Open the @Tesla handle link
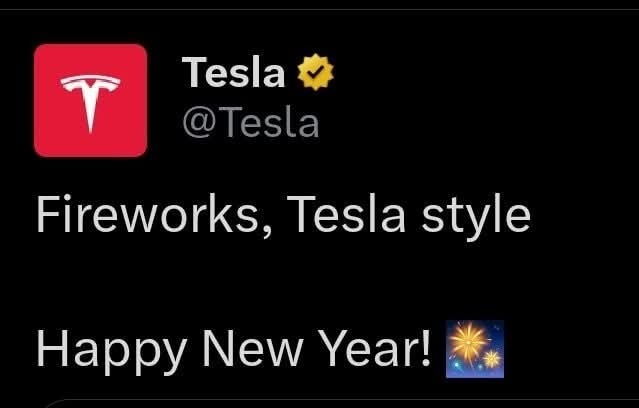Viewport: 639px width, 408px height. click(250, 123)
